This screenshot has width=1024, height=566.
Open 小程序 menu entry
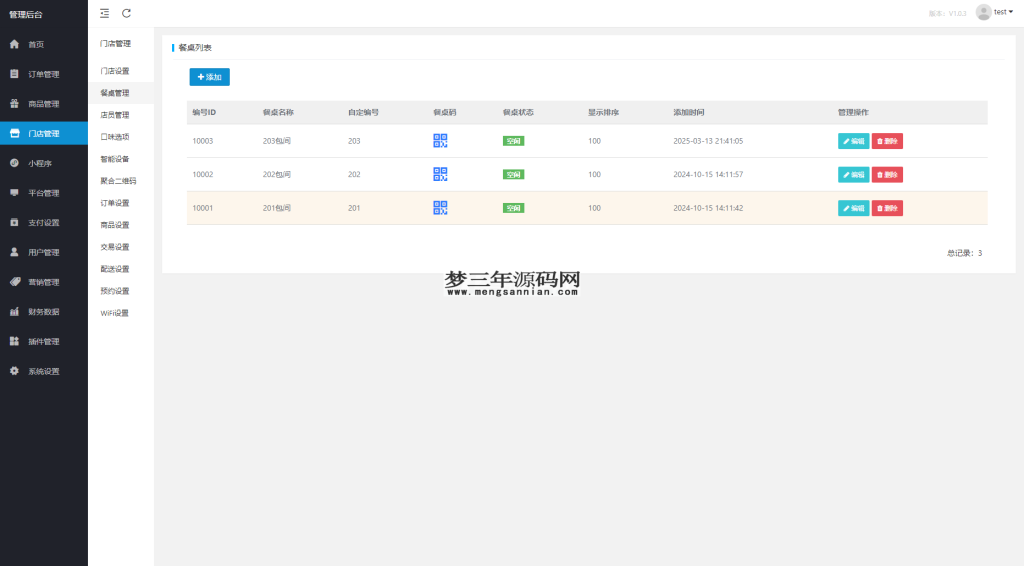coord(44,163)
